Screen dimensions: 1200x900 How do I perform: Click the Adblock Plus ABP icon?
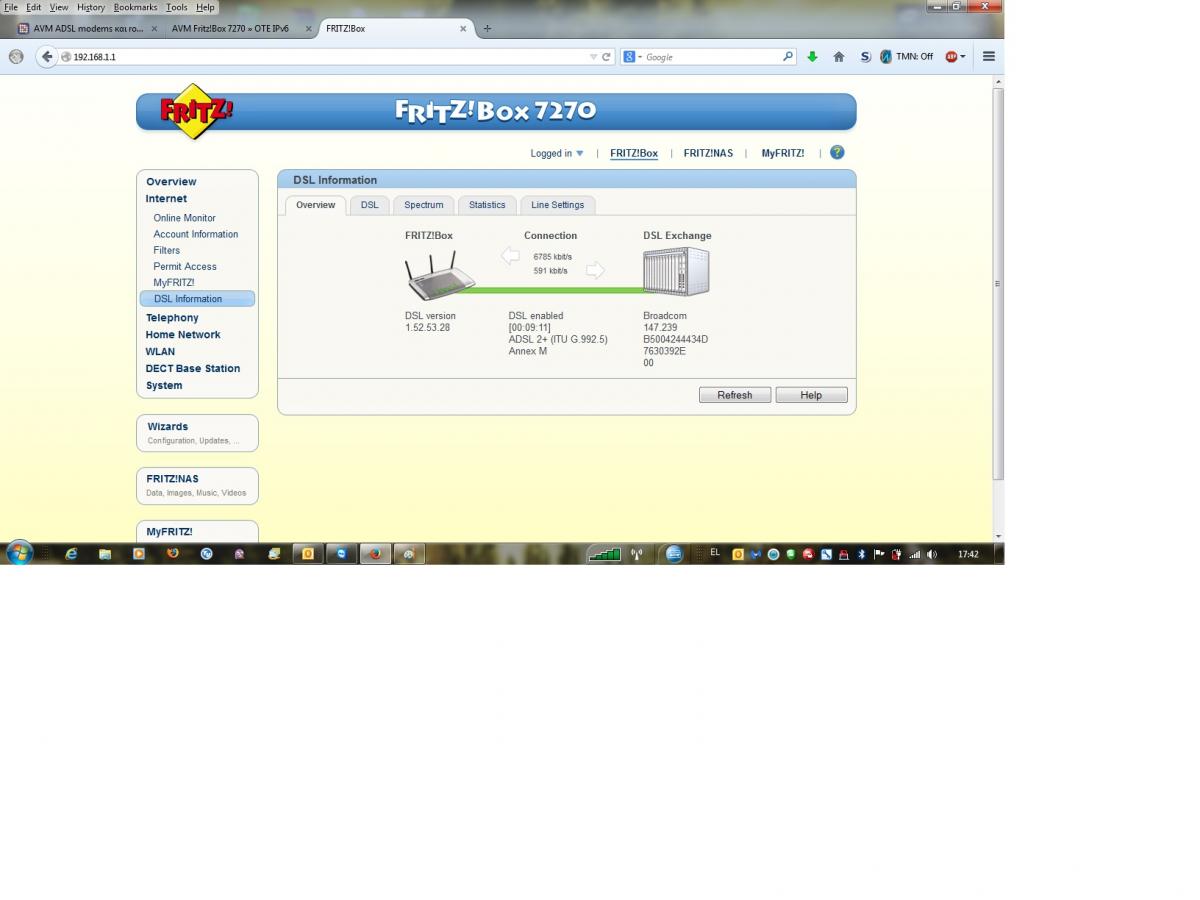[x=951, y=57]
